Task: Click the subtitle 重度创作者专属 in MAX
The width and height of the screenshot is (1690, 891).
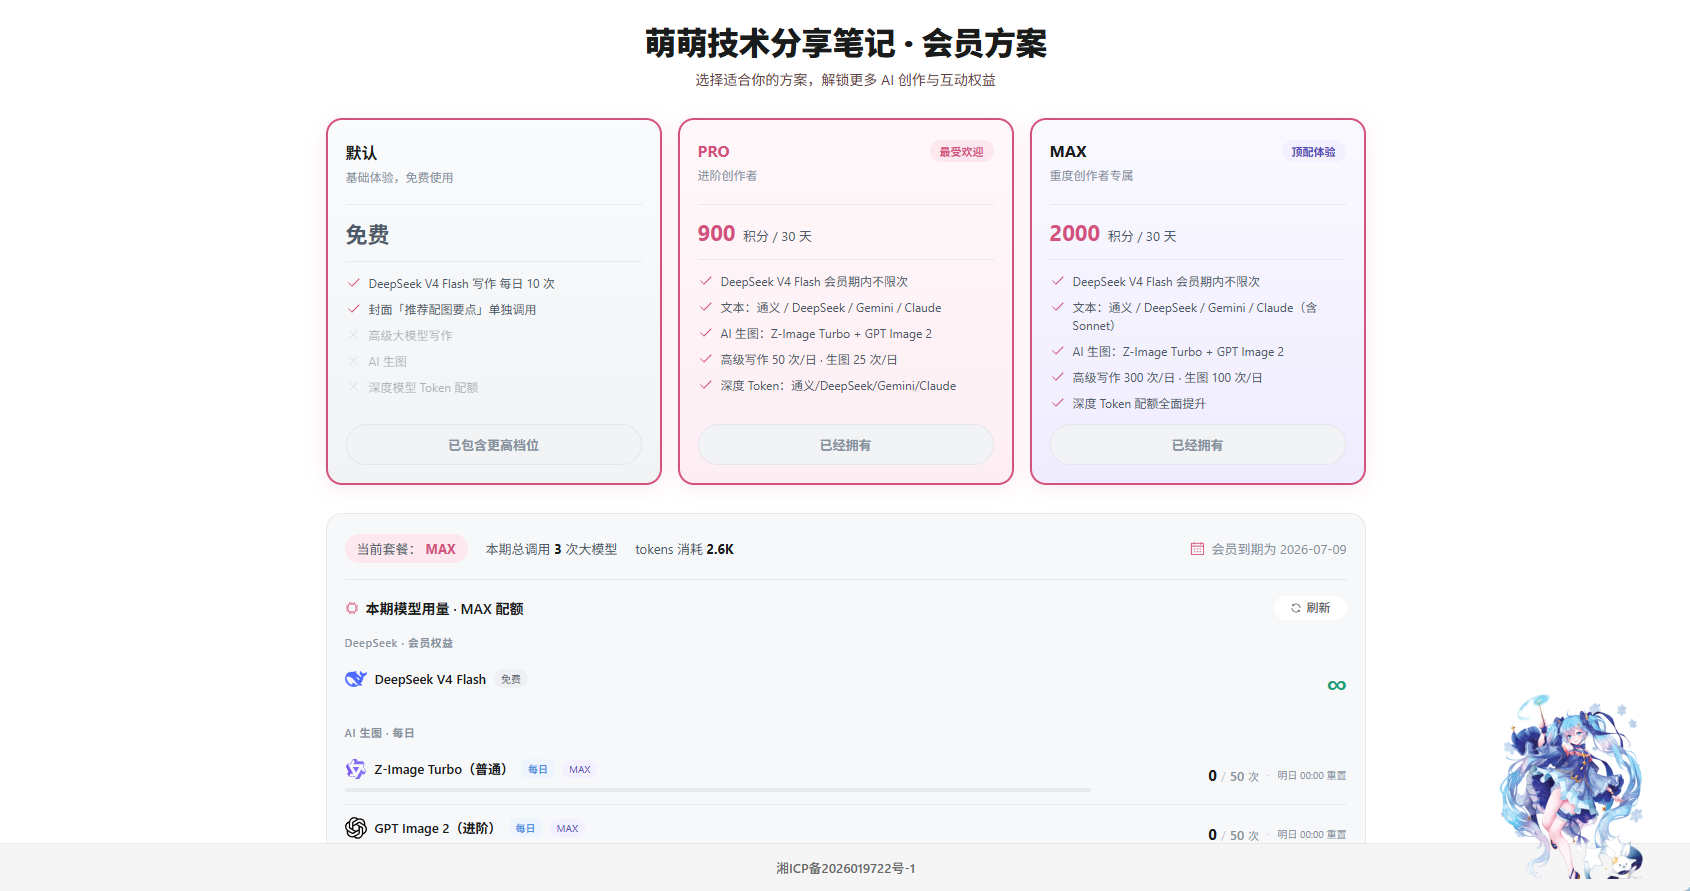Action: click(x=1092, y=176)
